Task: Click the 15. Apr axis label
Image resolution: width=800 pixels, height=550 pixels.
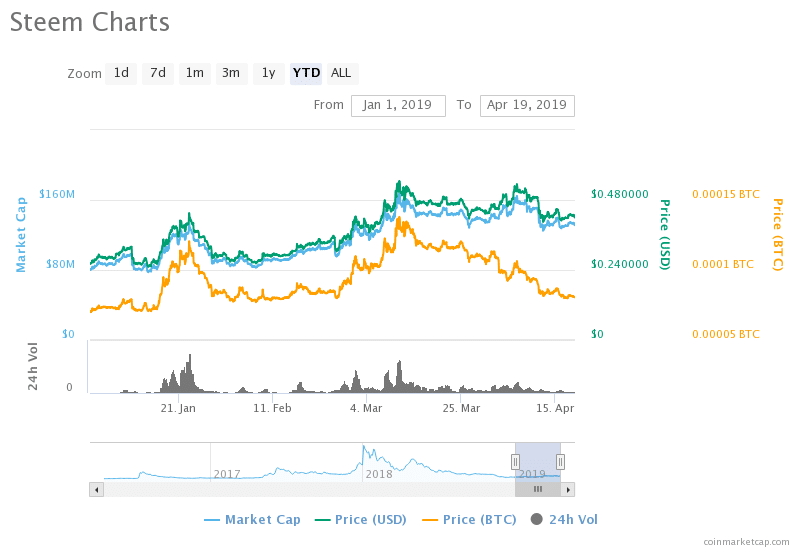Action: click(x=555, y=409)
